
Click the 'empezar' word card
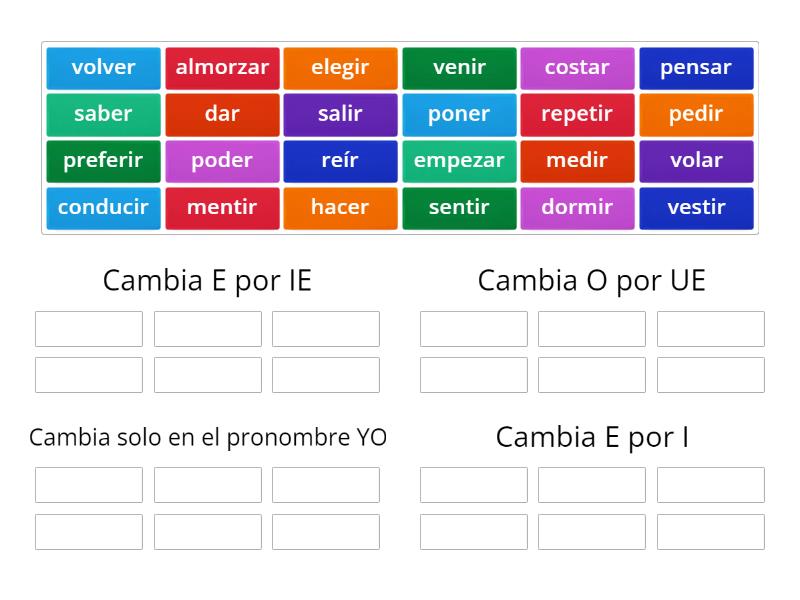[459, 161]
